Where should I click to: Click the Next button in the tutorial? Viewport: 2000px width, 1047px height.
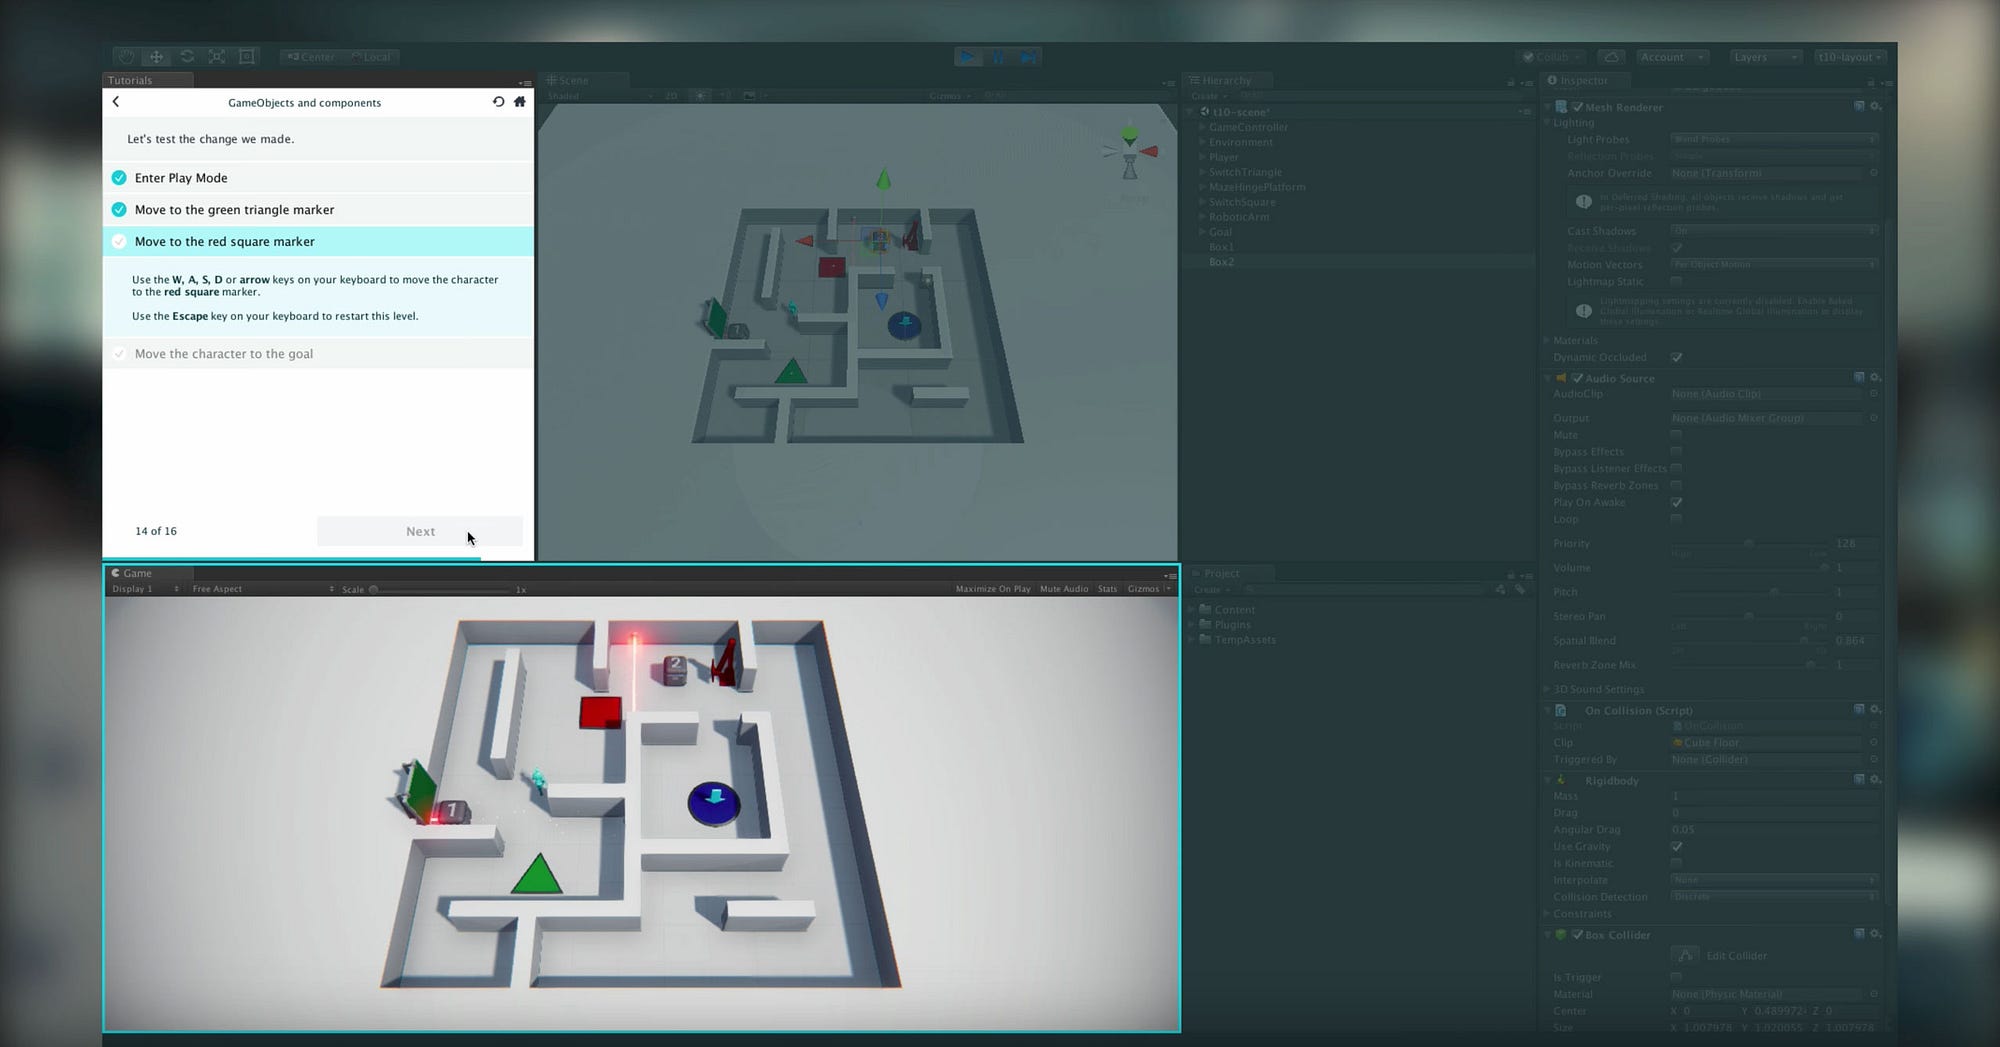pos(420,531)
